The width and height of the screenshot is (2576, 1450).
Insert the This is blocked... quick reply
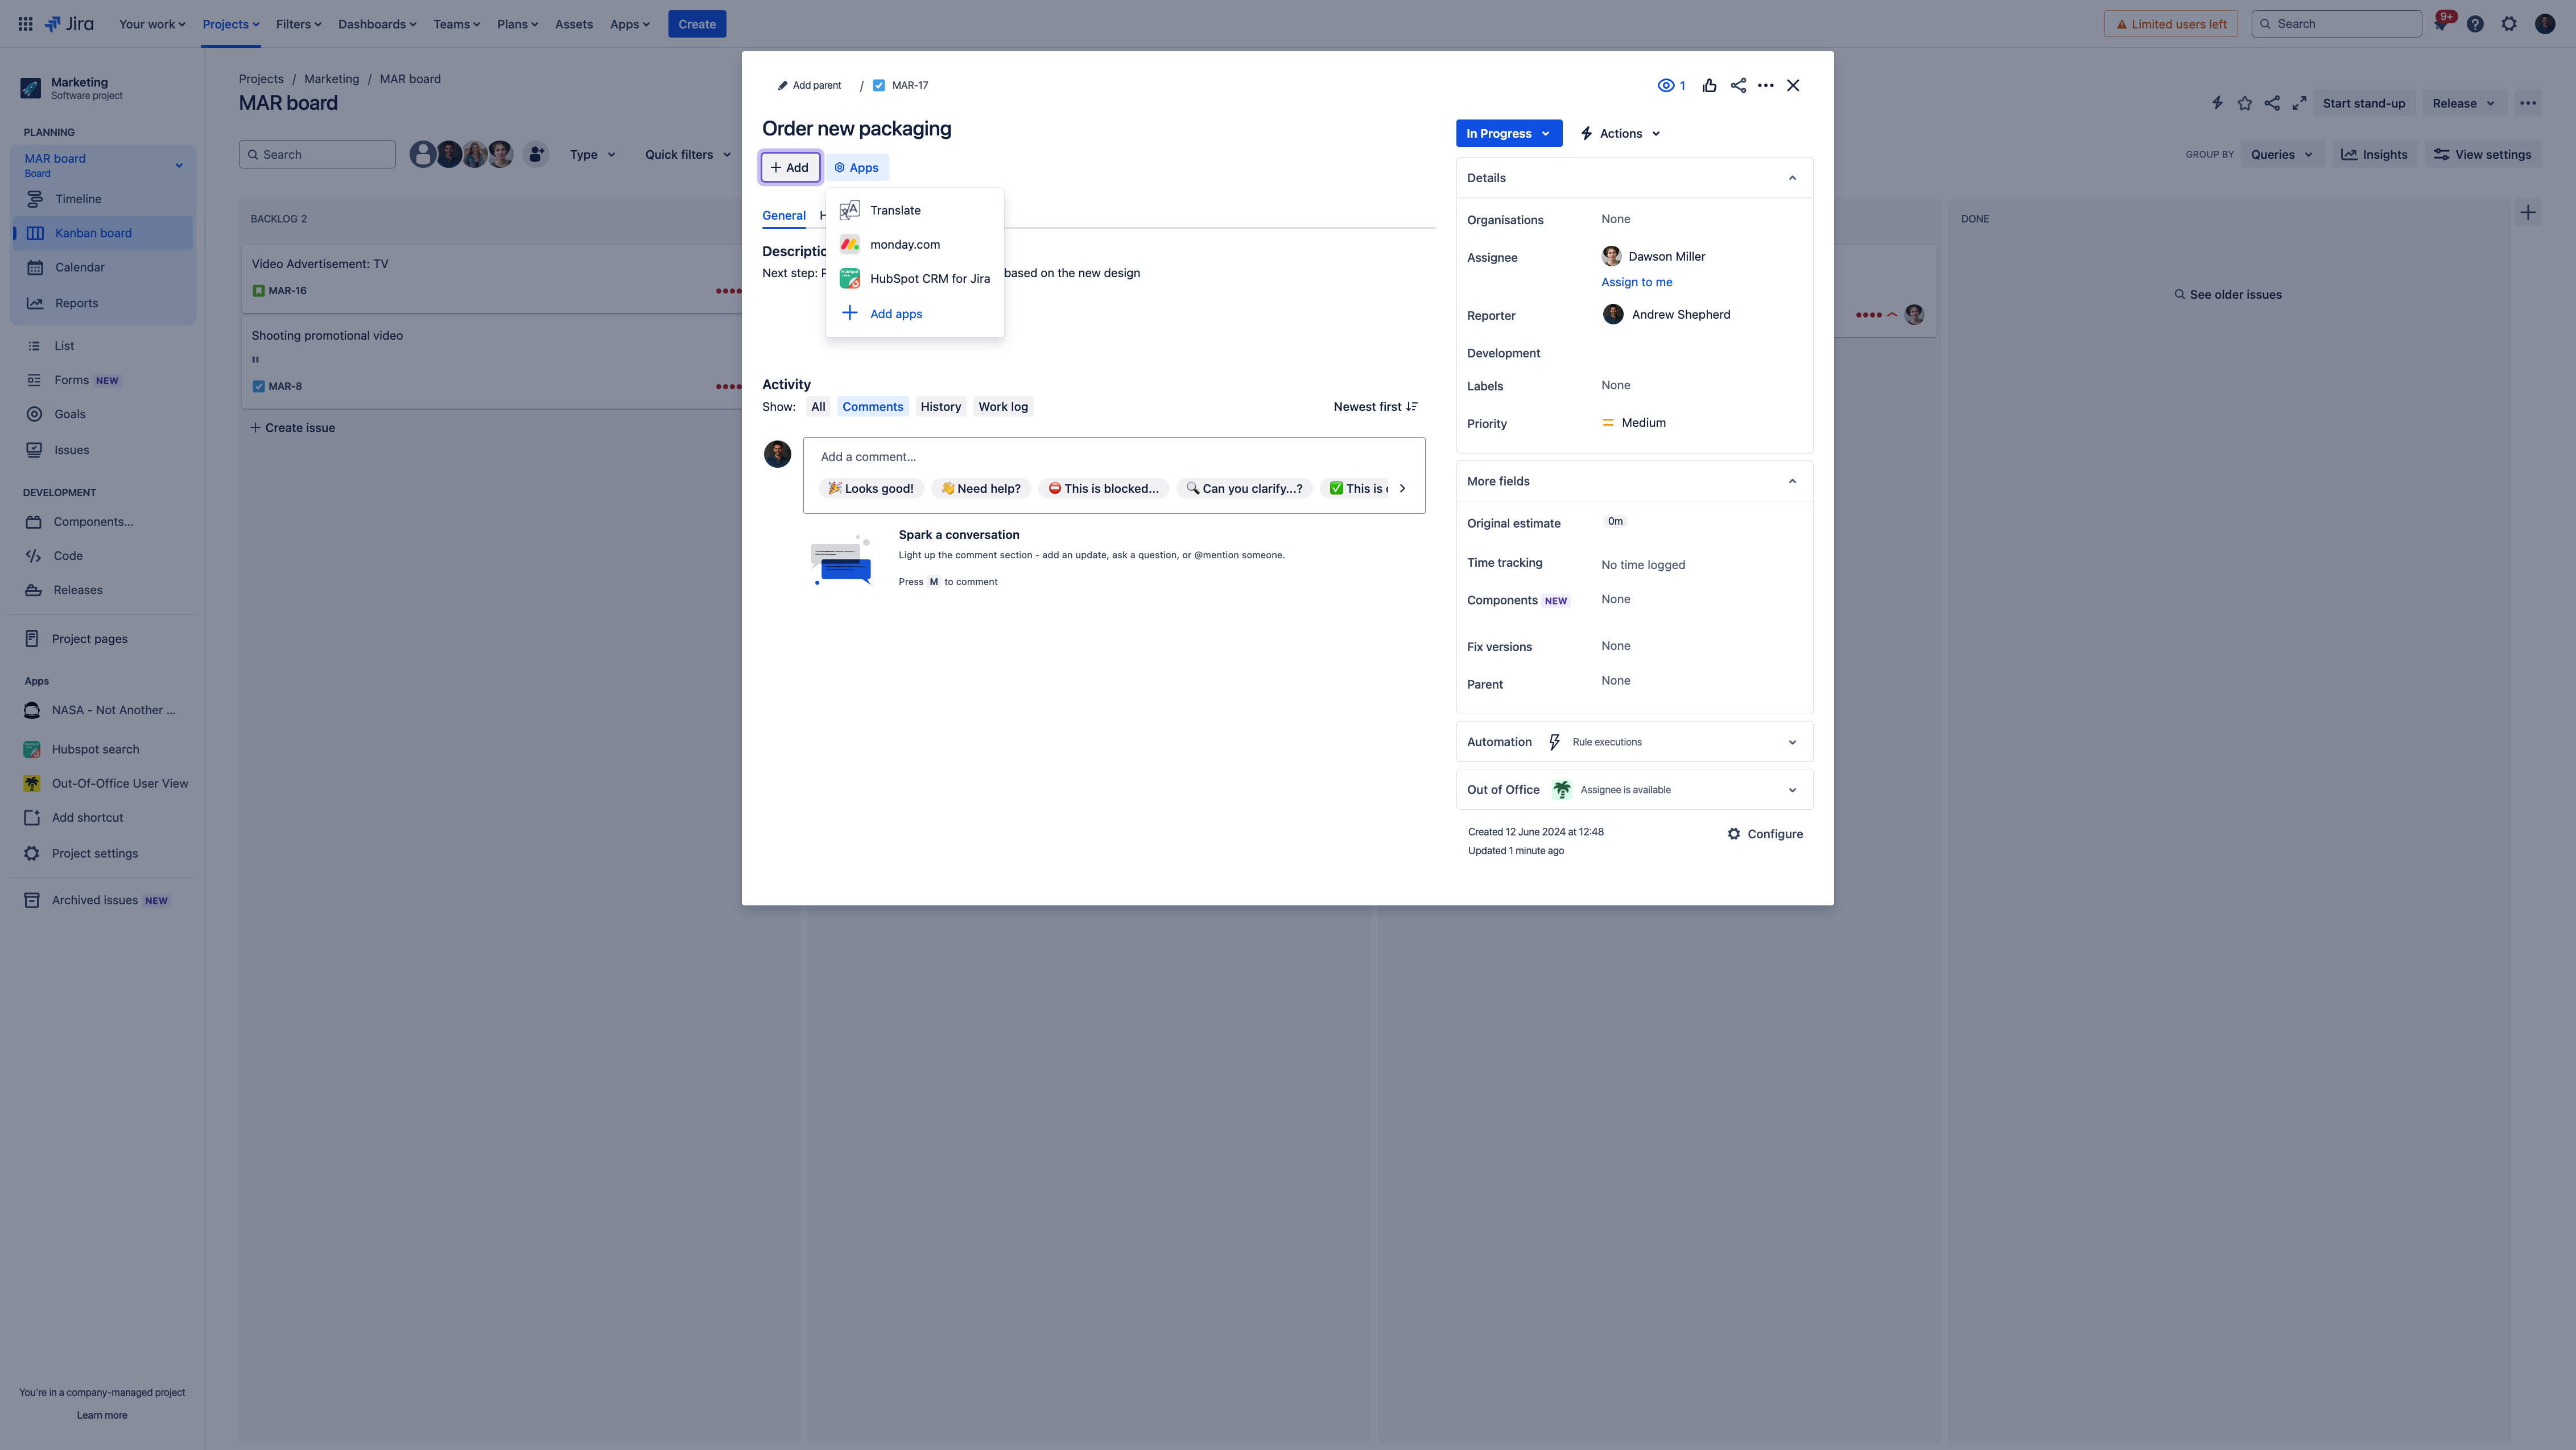click(1103, 489)
